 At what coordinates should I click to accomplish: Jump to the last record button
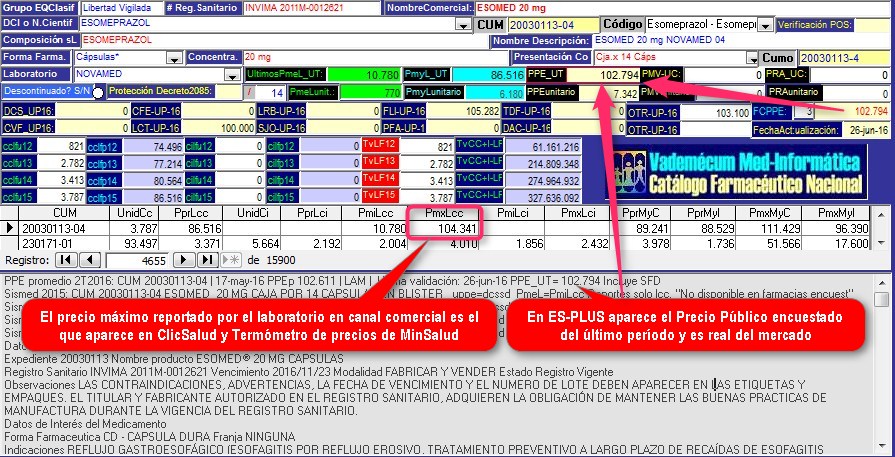208,261
